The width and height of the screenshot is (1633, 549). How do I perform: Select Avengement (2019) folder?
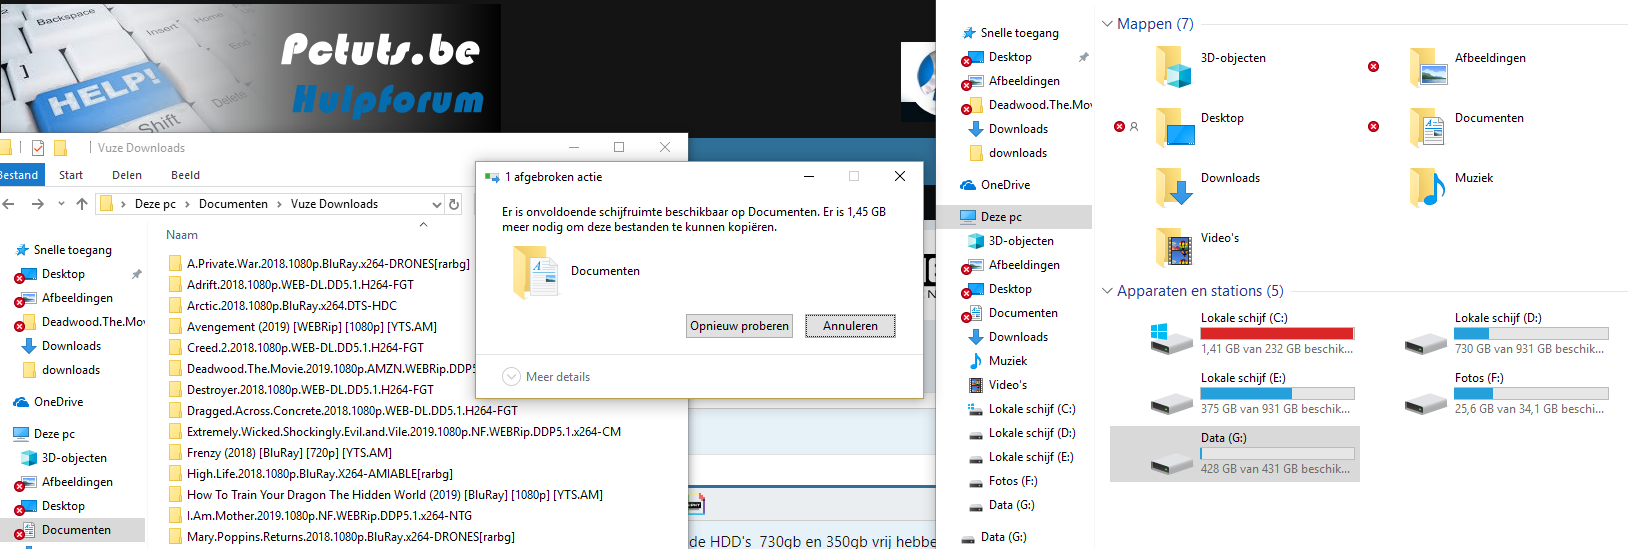(x=303, y=327)
